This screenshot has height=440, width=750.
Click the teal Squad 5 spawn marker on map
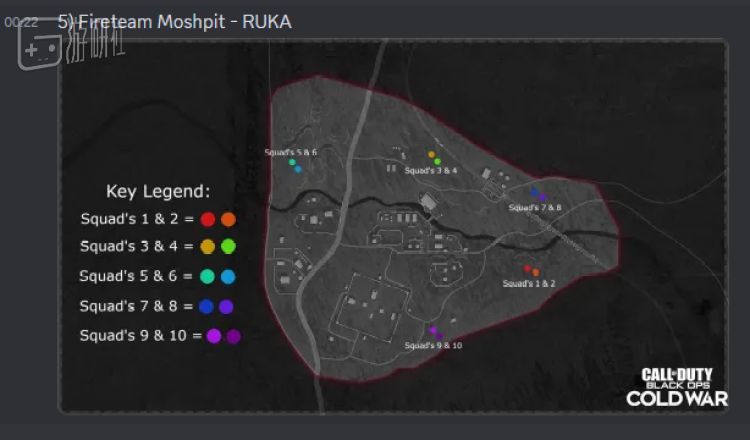coord(292,162)
